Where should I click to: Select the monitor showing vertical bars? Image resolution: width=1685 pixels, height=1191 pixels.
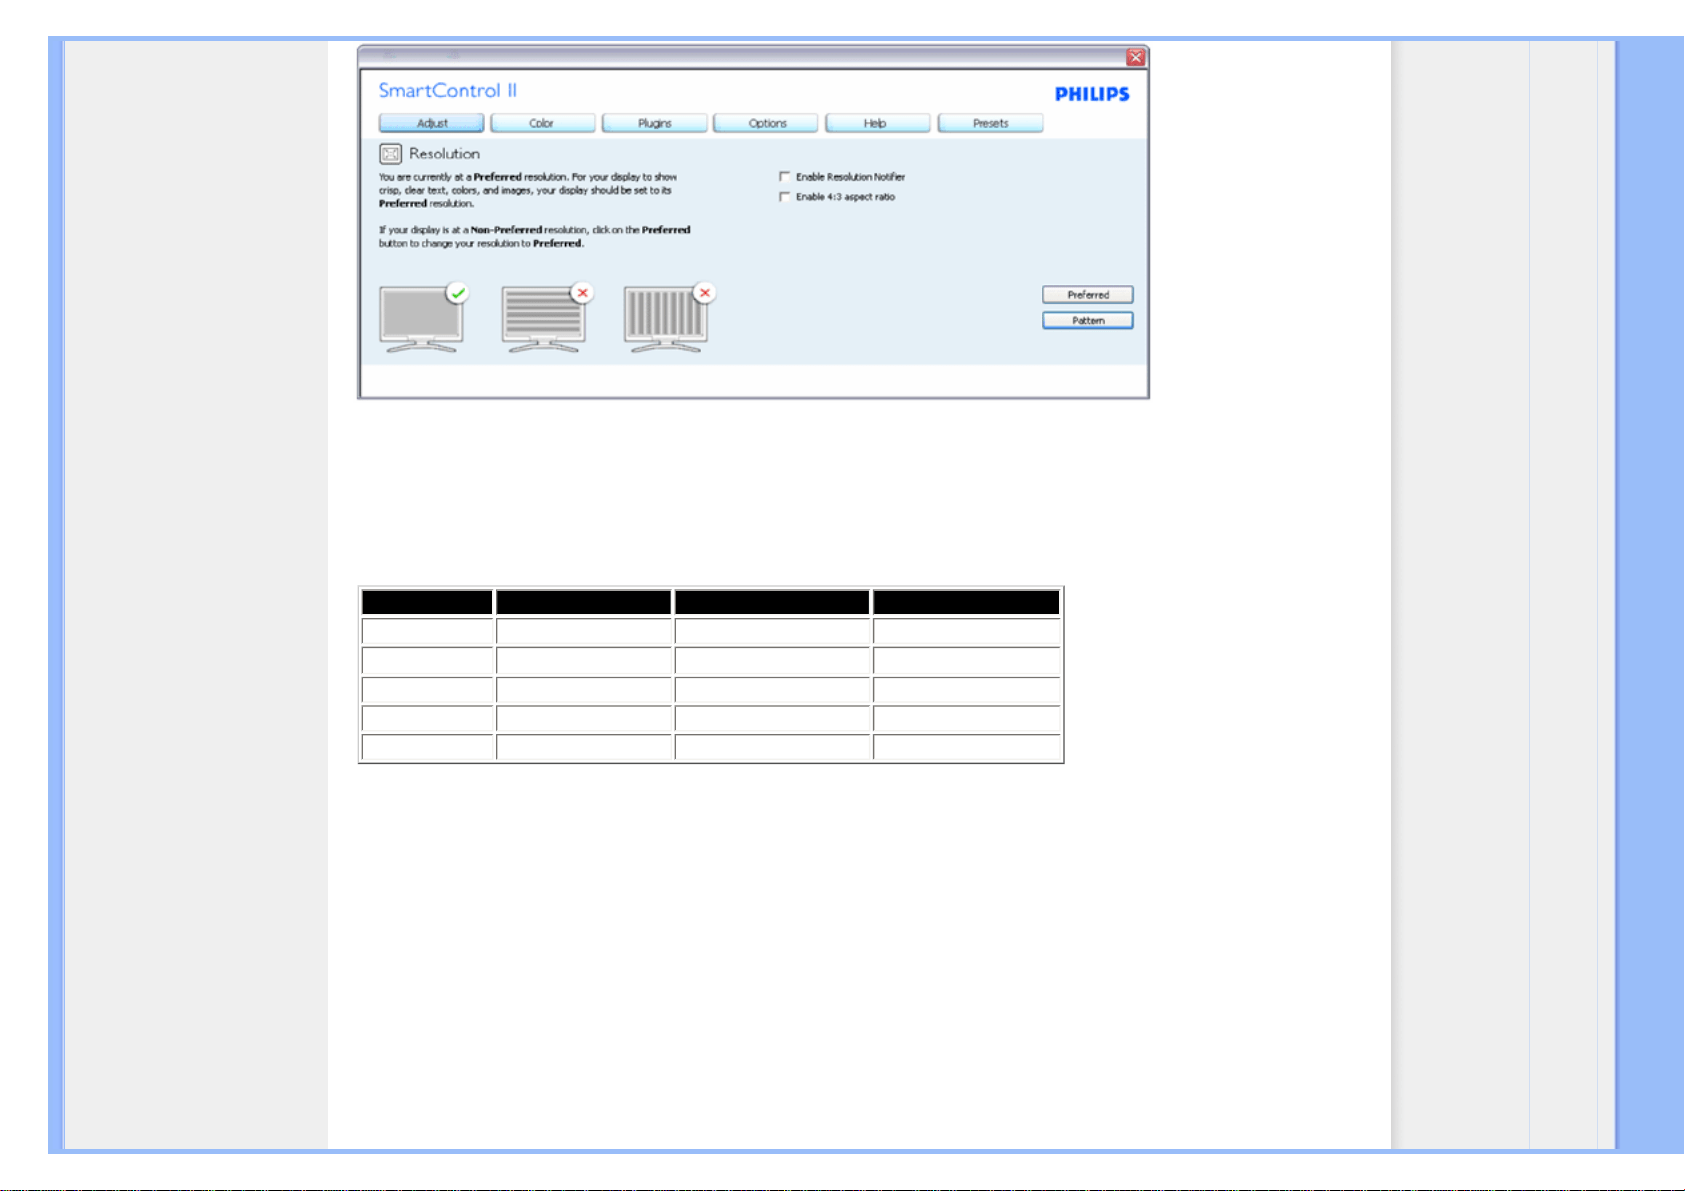pos(666,319)
